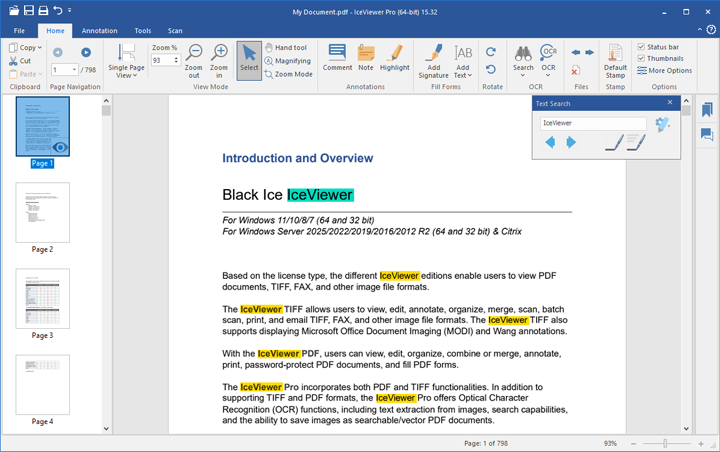Open comments panel icon on right sidebar
720x452 pixels.
point(707,134)
